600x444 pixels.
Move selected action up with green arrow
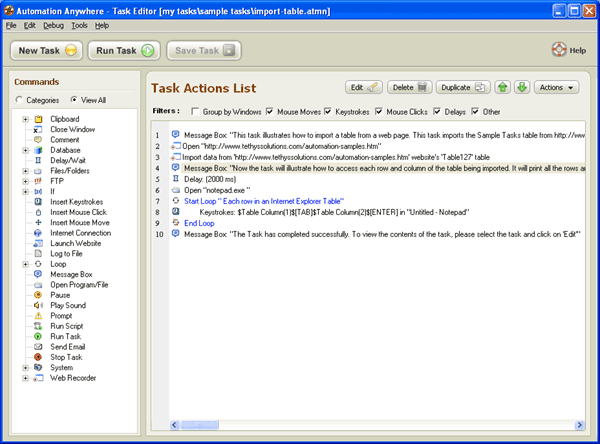point(503,87)
